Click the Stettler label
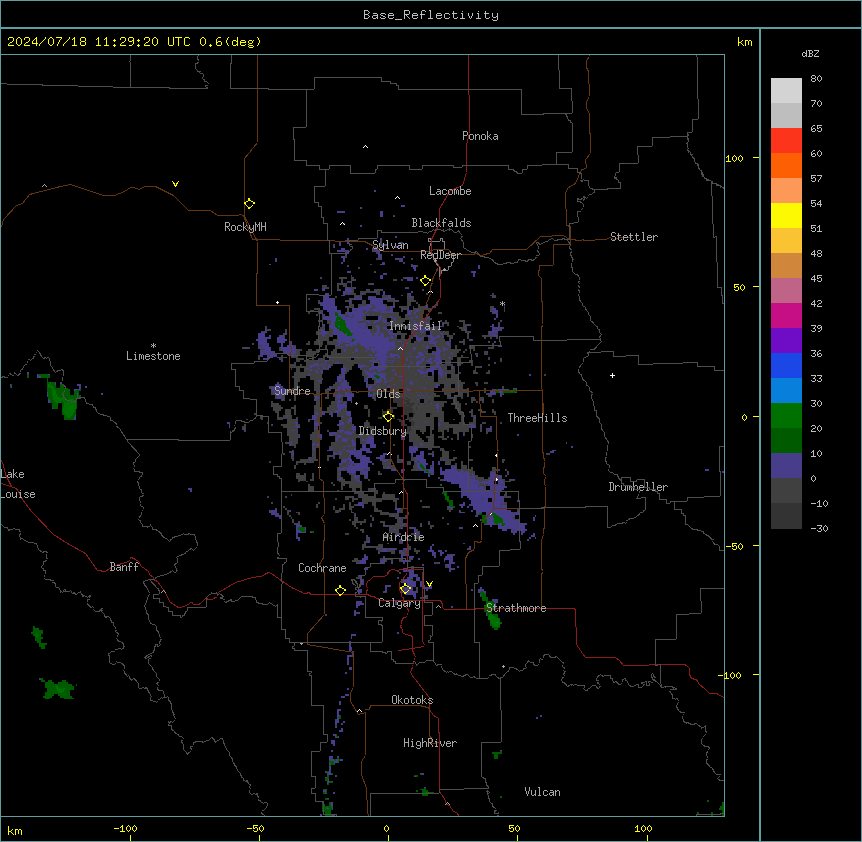Image resolution: width=862 pixels, height=842 pixels. 634,237
